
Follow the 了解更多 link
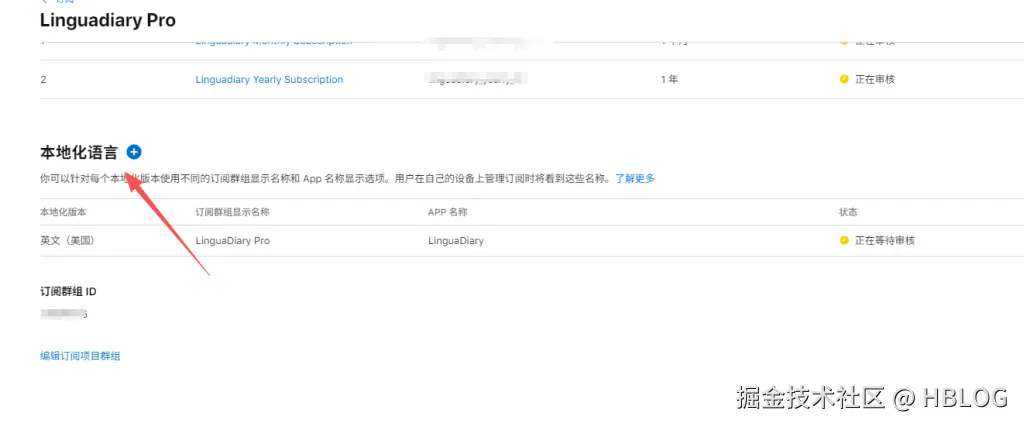coord(635,178)
